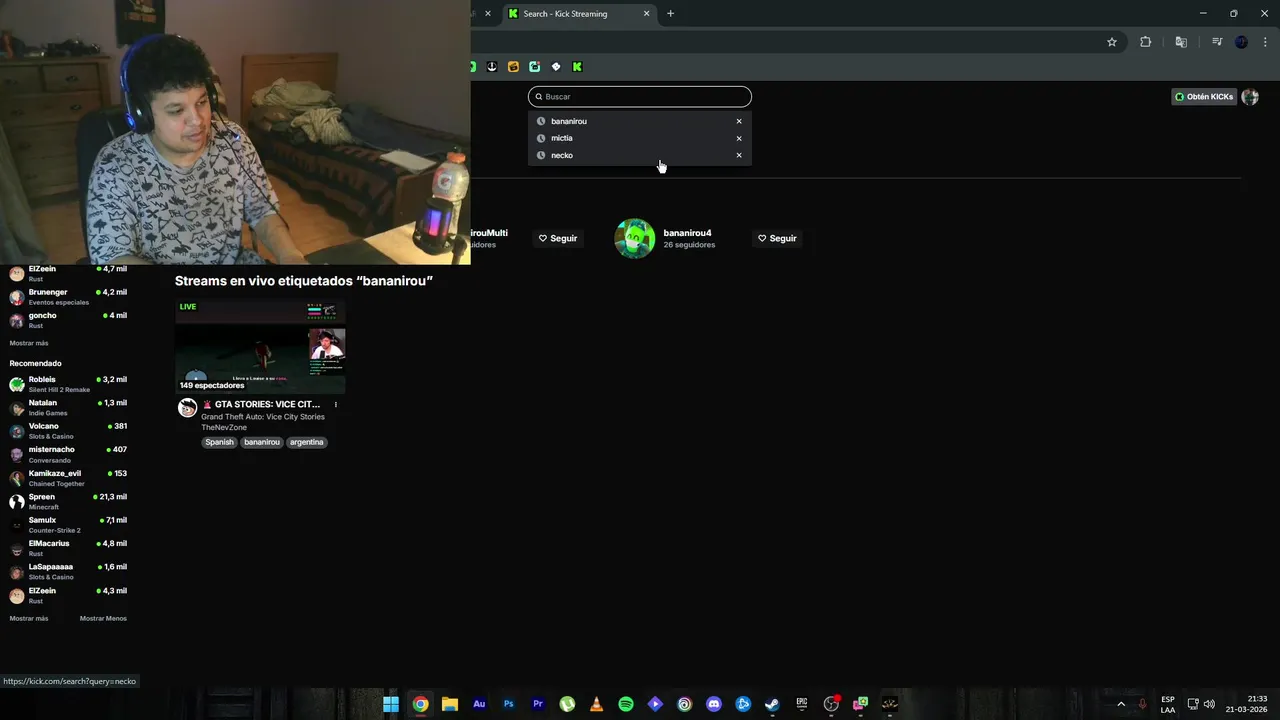Viewport: 1280px width, 720px height.
Task: Open the LaSapaaaaa channel in sidebar
Action: click(68, 572)
